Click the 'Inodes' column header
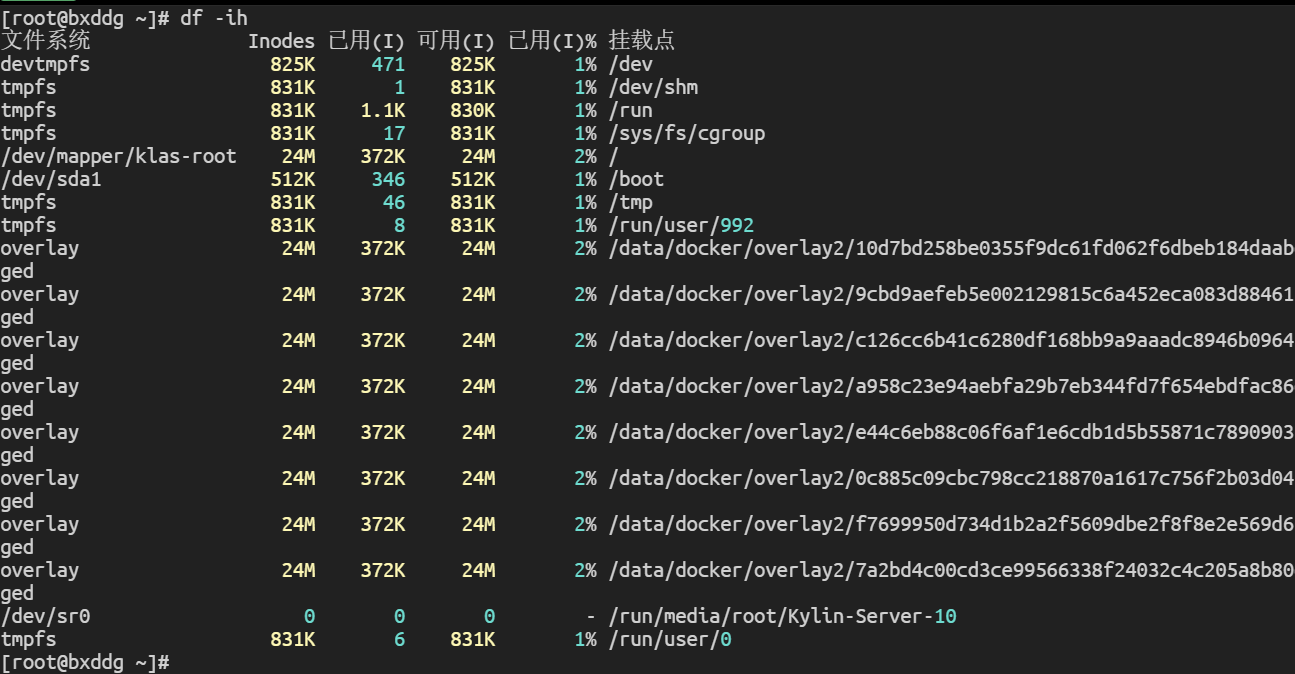Viewport: 1295px width, 674px height. 281,41
